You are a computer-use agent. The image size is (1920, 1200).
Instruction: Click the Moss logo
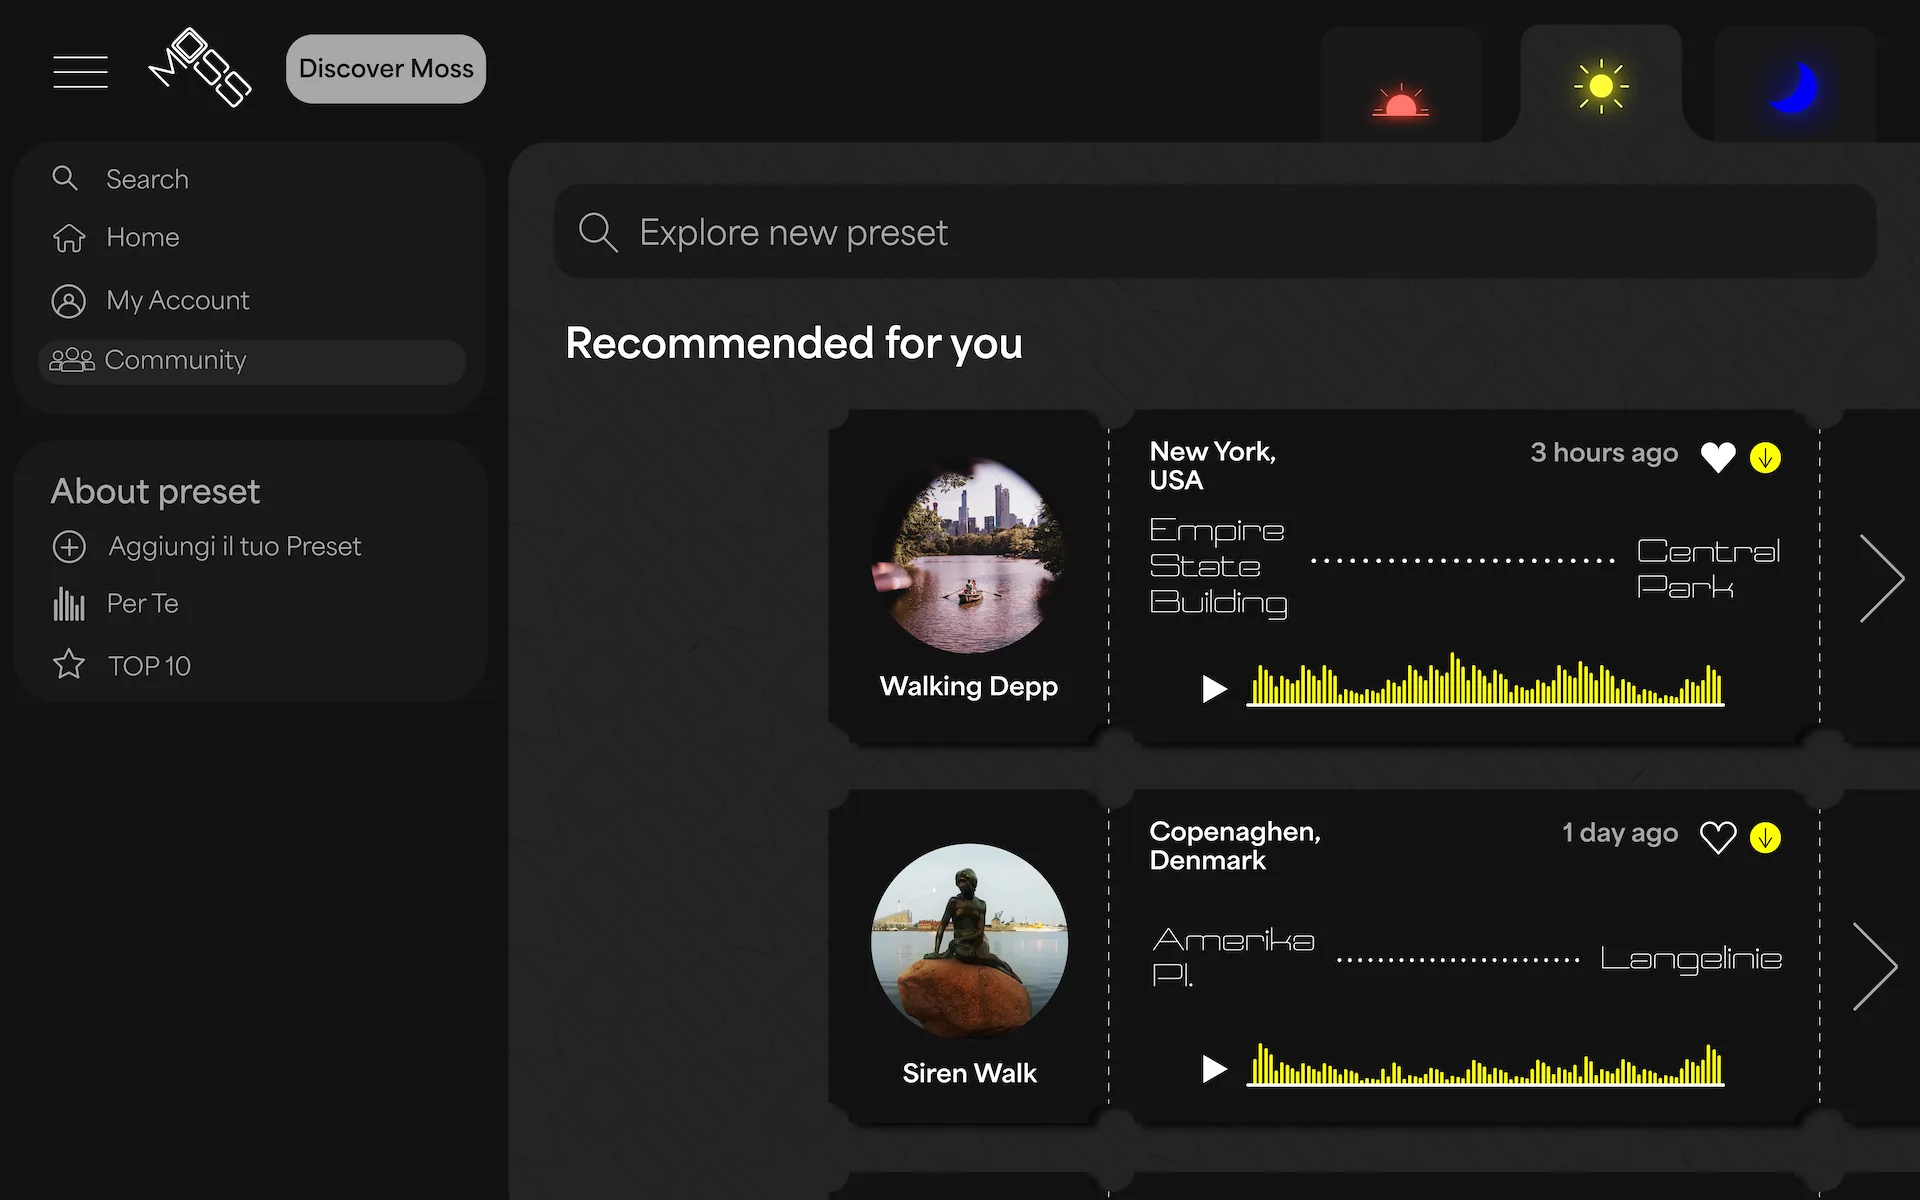[x=200, y=68]
